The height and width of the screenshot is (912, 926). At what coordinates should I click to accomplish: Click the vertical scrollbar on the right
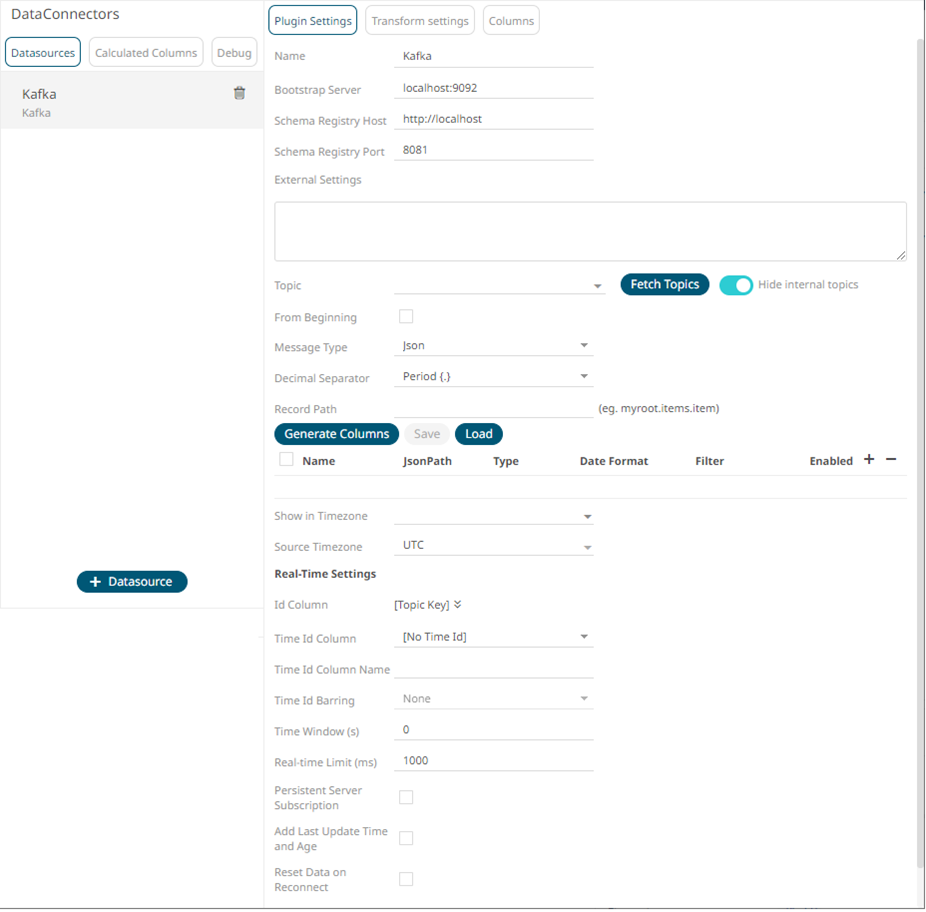click(x=921, y=455)
